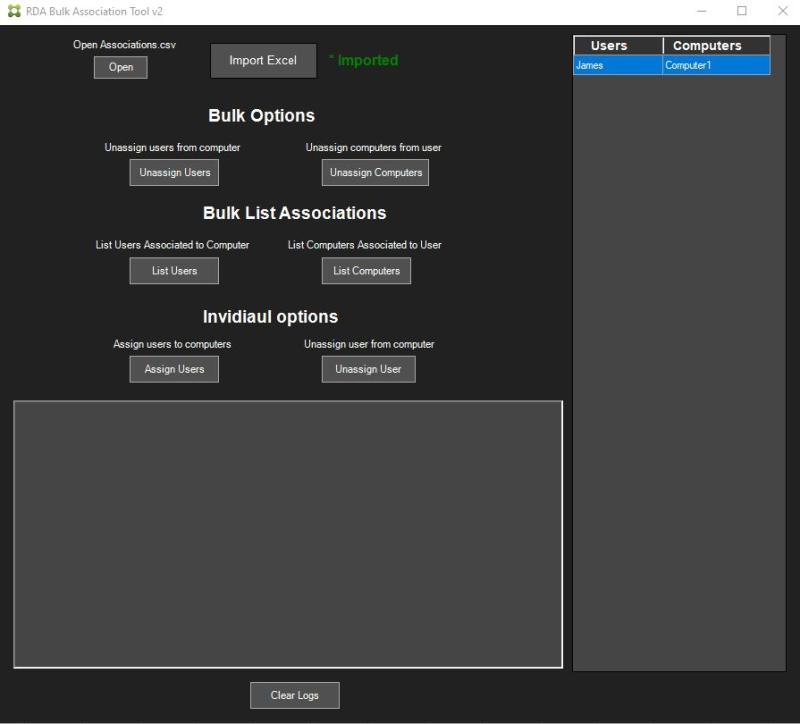Select the James cell in the table

pos(618,65)
